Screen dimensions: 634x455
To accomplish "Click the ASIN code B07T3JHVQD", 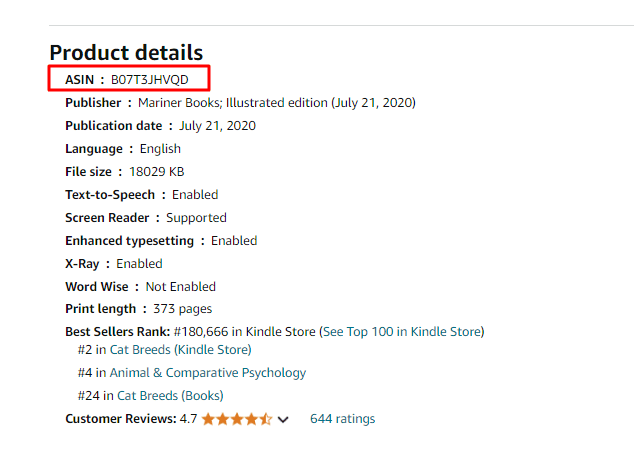I will click(x=150, y=80).
